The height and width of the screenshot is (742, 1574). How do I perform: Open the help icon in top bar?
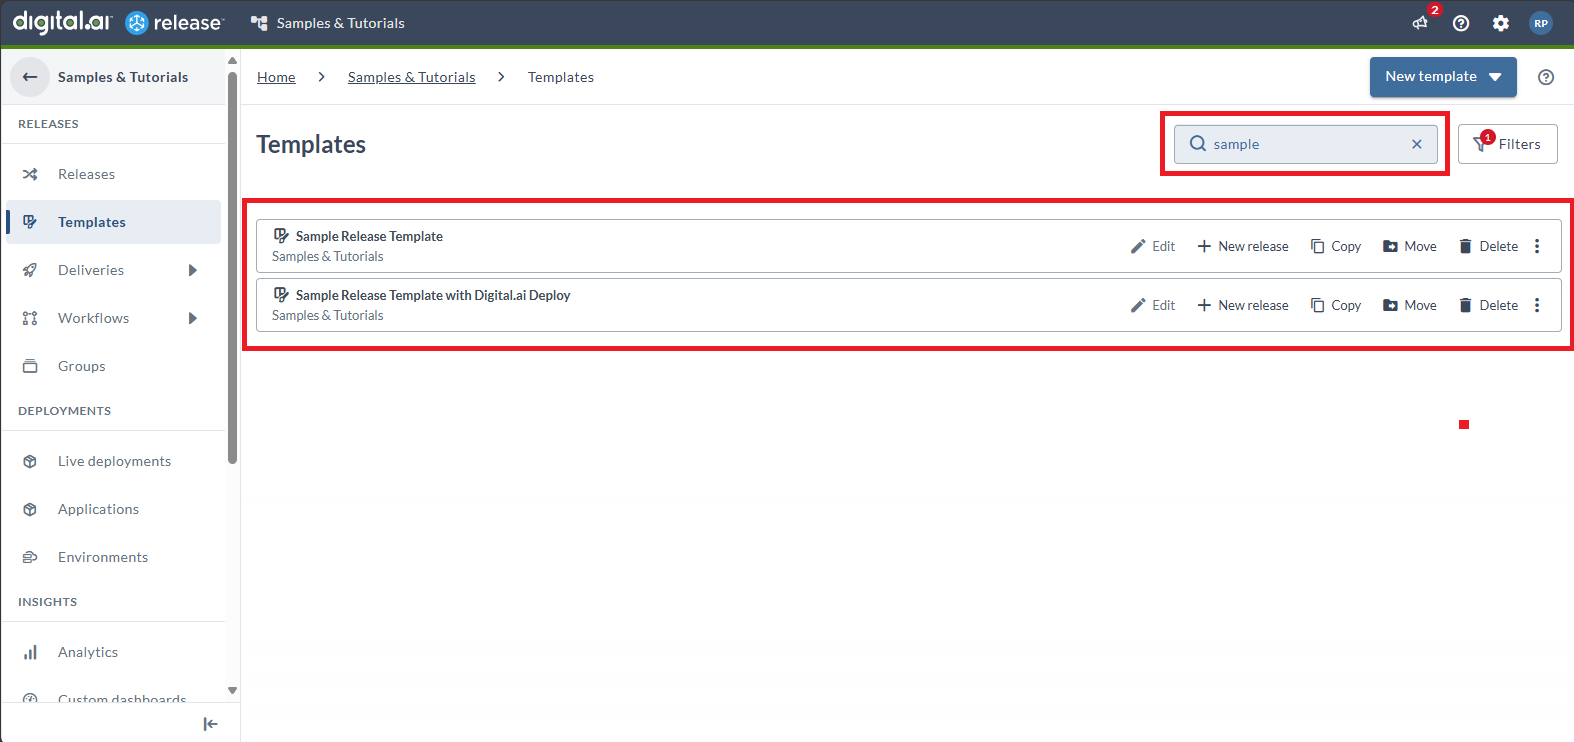click(1461, 23)
